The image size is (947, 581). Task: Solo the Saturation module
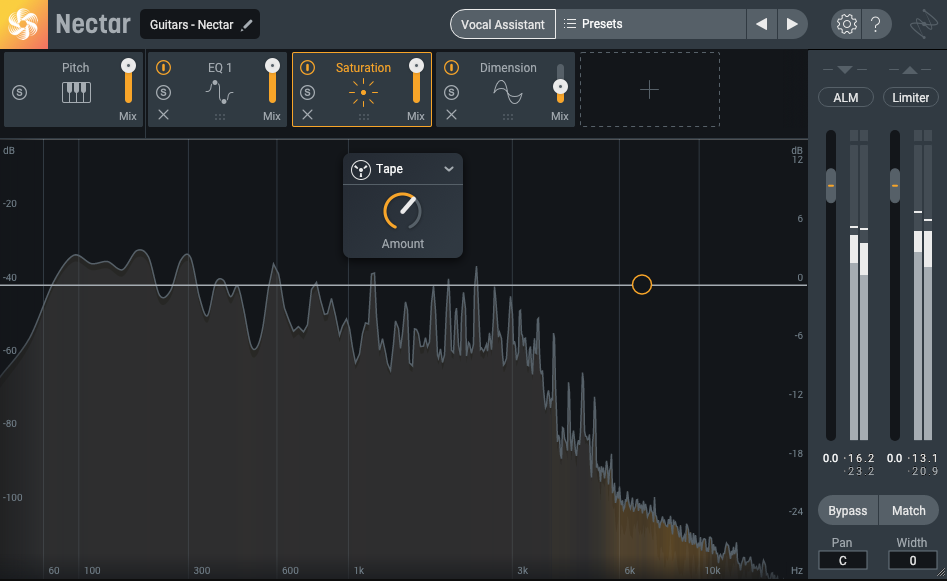pos(307,92)
